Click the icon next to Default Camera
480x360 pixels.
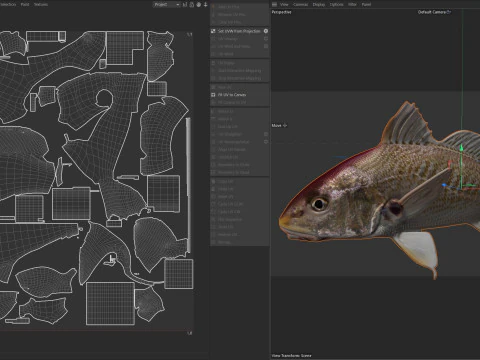click(449, 12)
